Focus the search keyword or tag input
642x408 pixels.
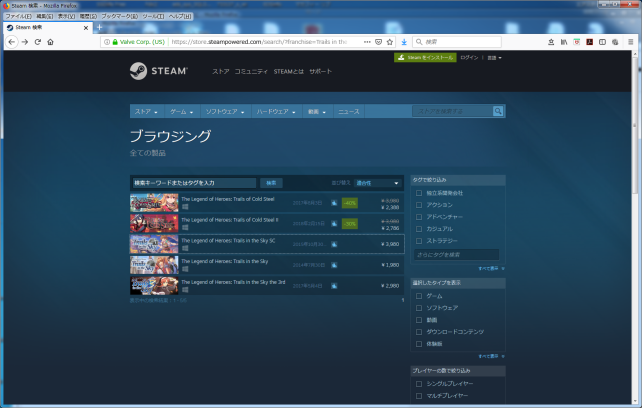point(194,183)
